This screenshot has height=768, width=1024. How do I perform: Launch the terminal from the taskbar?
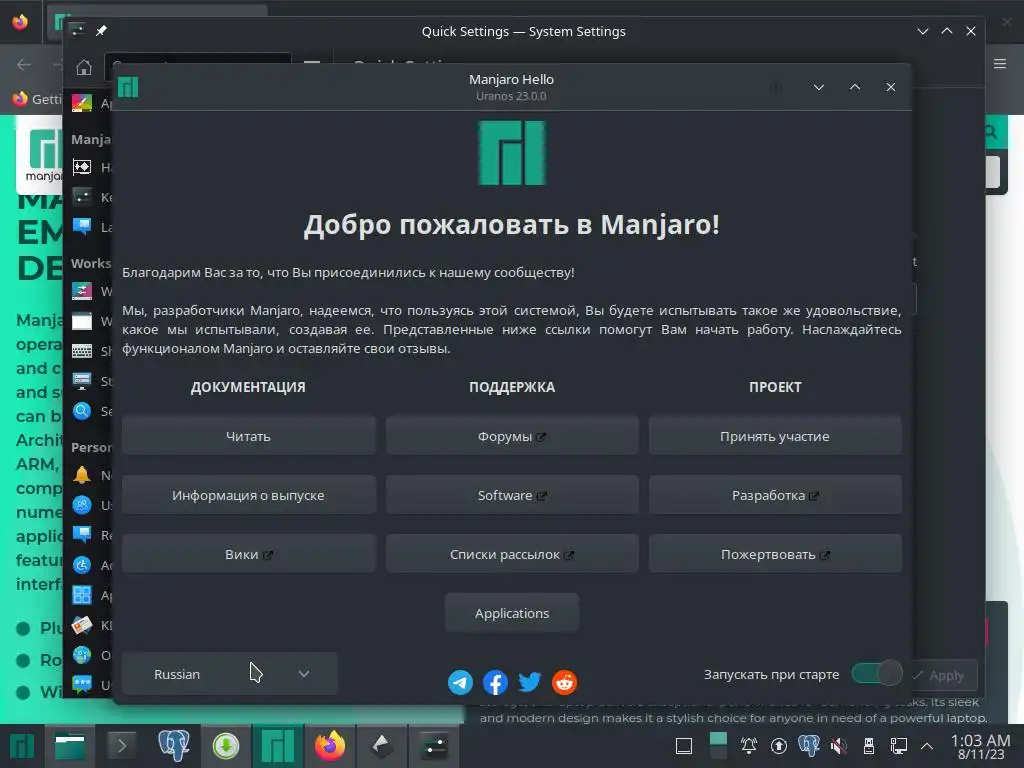pos(121,746)
